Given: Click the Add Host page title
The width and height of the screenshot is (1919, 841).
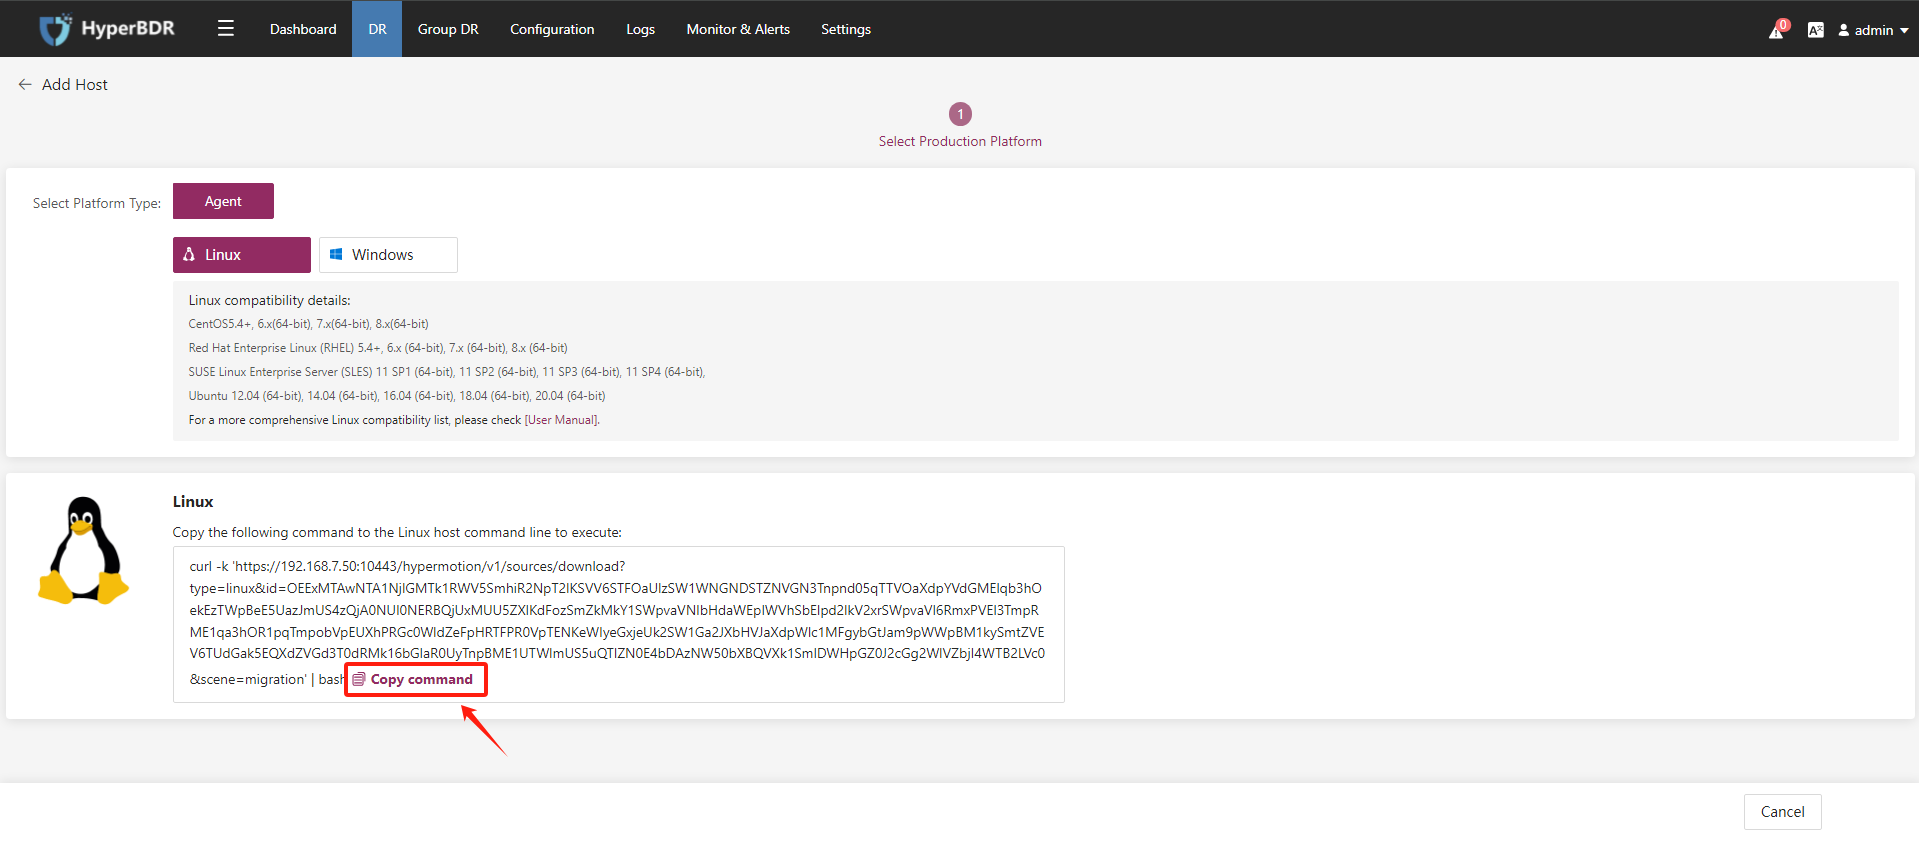Looking at the screenshot, I should 75,85.
